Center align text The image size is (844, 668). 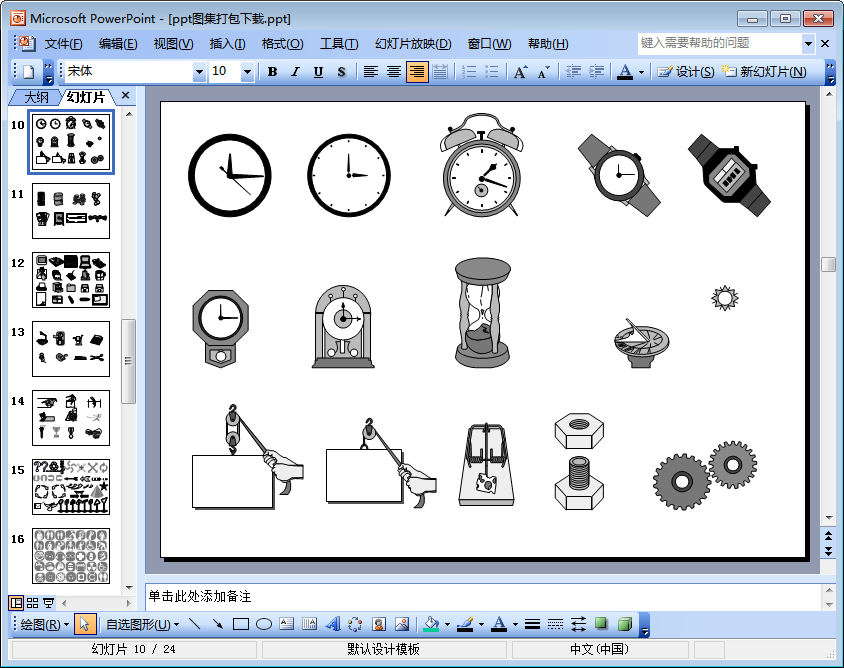[x=393, y=72]
